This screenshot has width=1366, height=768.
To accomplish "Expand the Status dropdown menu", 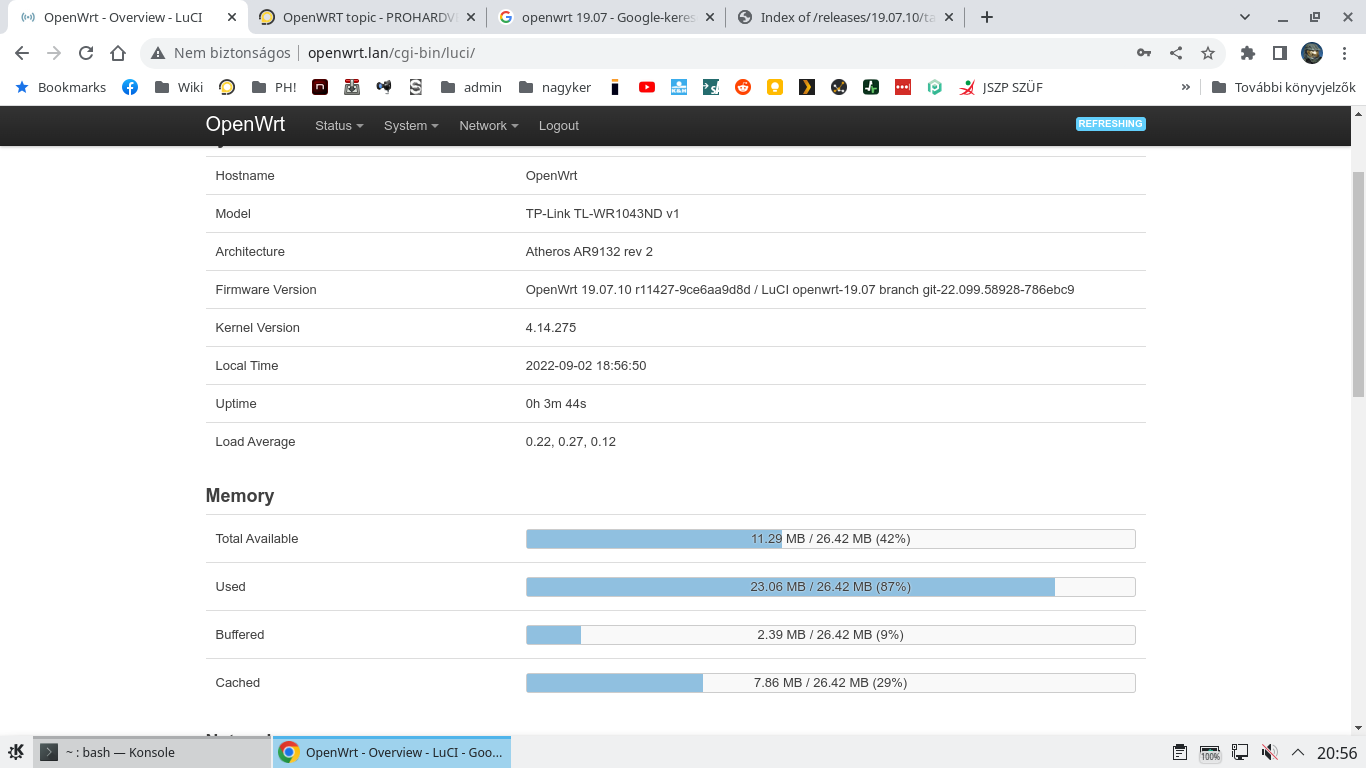I will (339, 125).
